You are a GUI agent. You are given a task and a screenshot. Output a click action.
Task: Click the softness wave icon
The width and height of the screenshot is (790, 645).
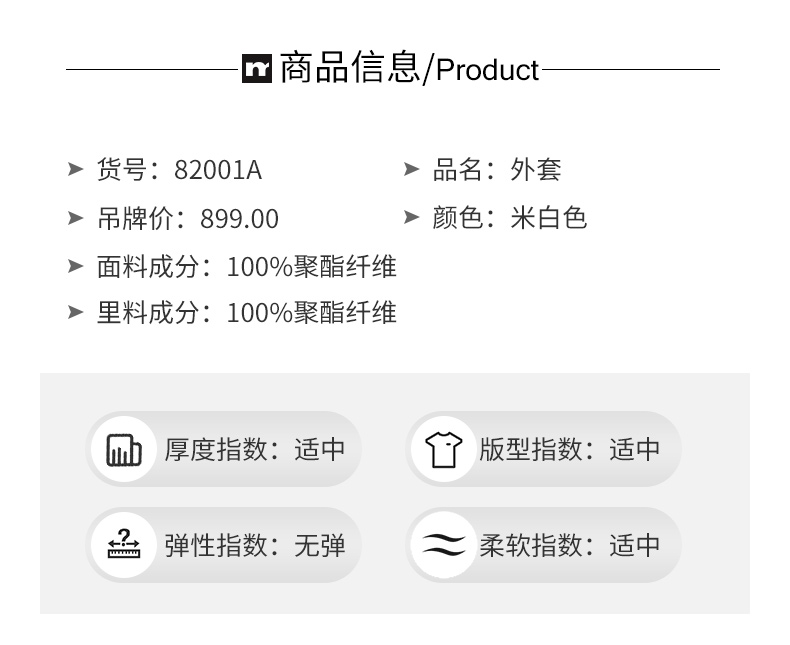point(442,545)
